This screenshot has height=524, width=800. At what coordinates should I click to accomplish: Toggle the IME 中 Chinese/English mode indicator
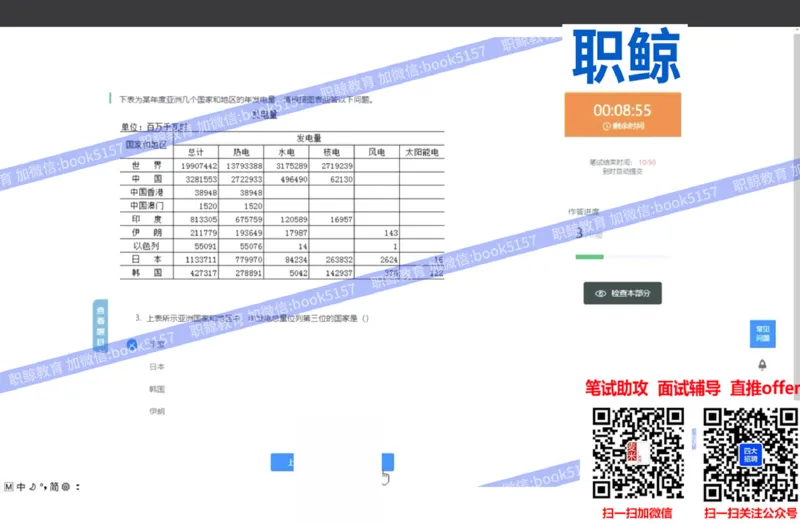(x=21, y=487)
